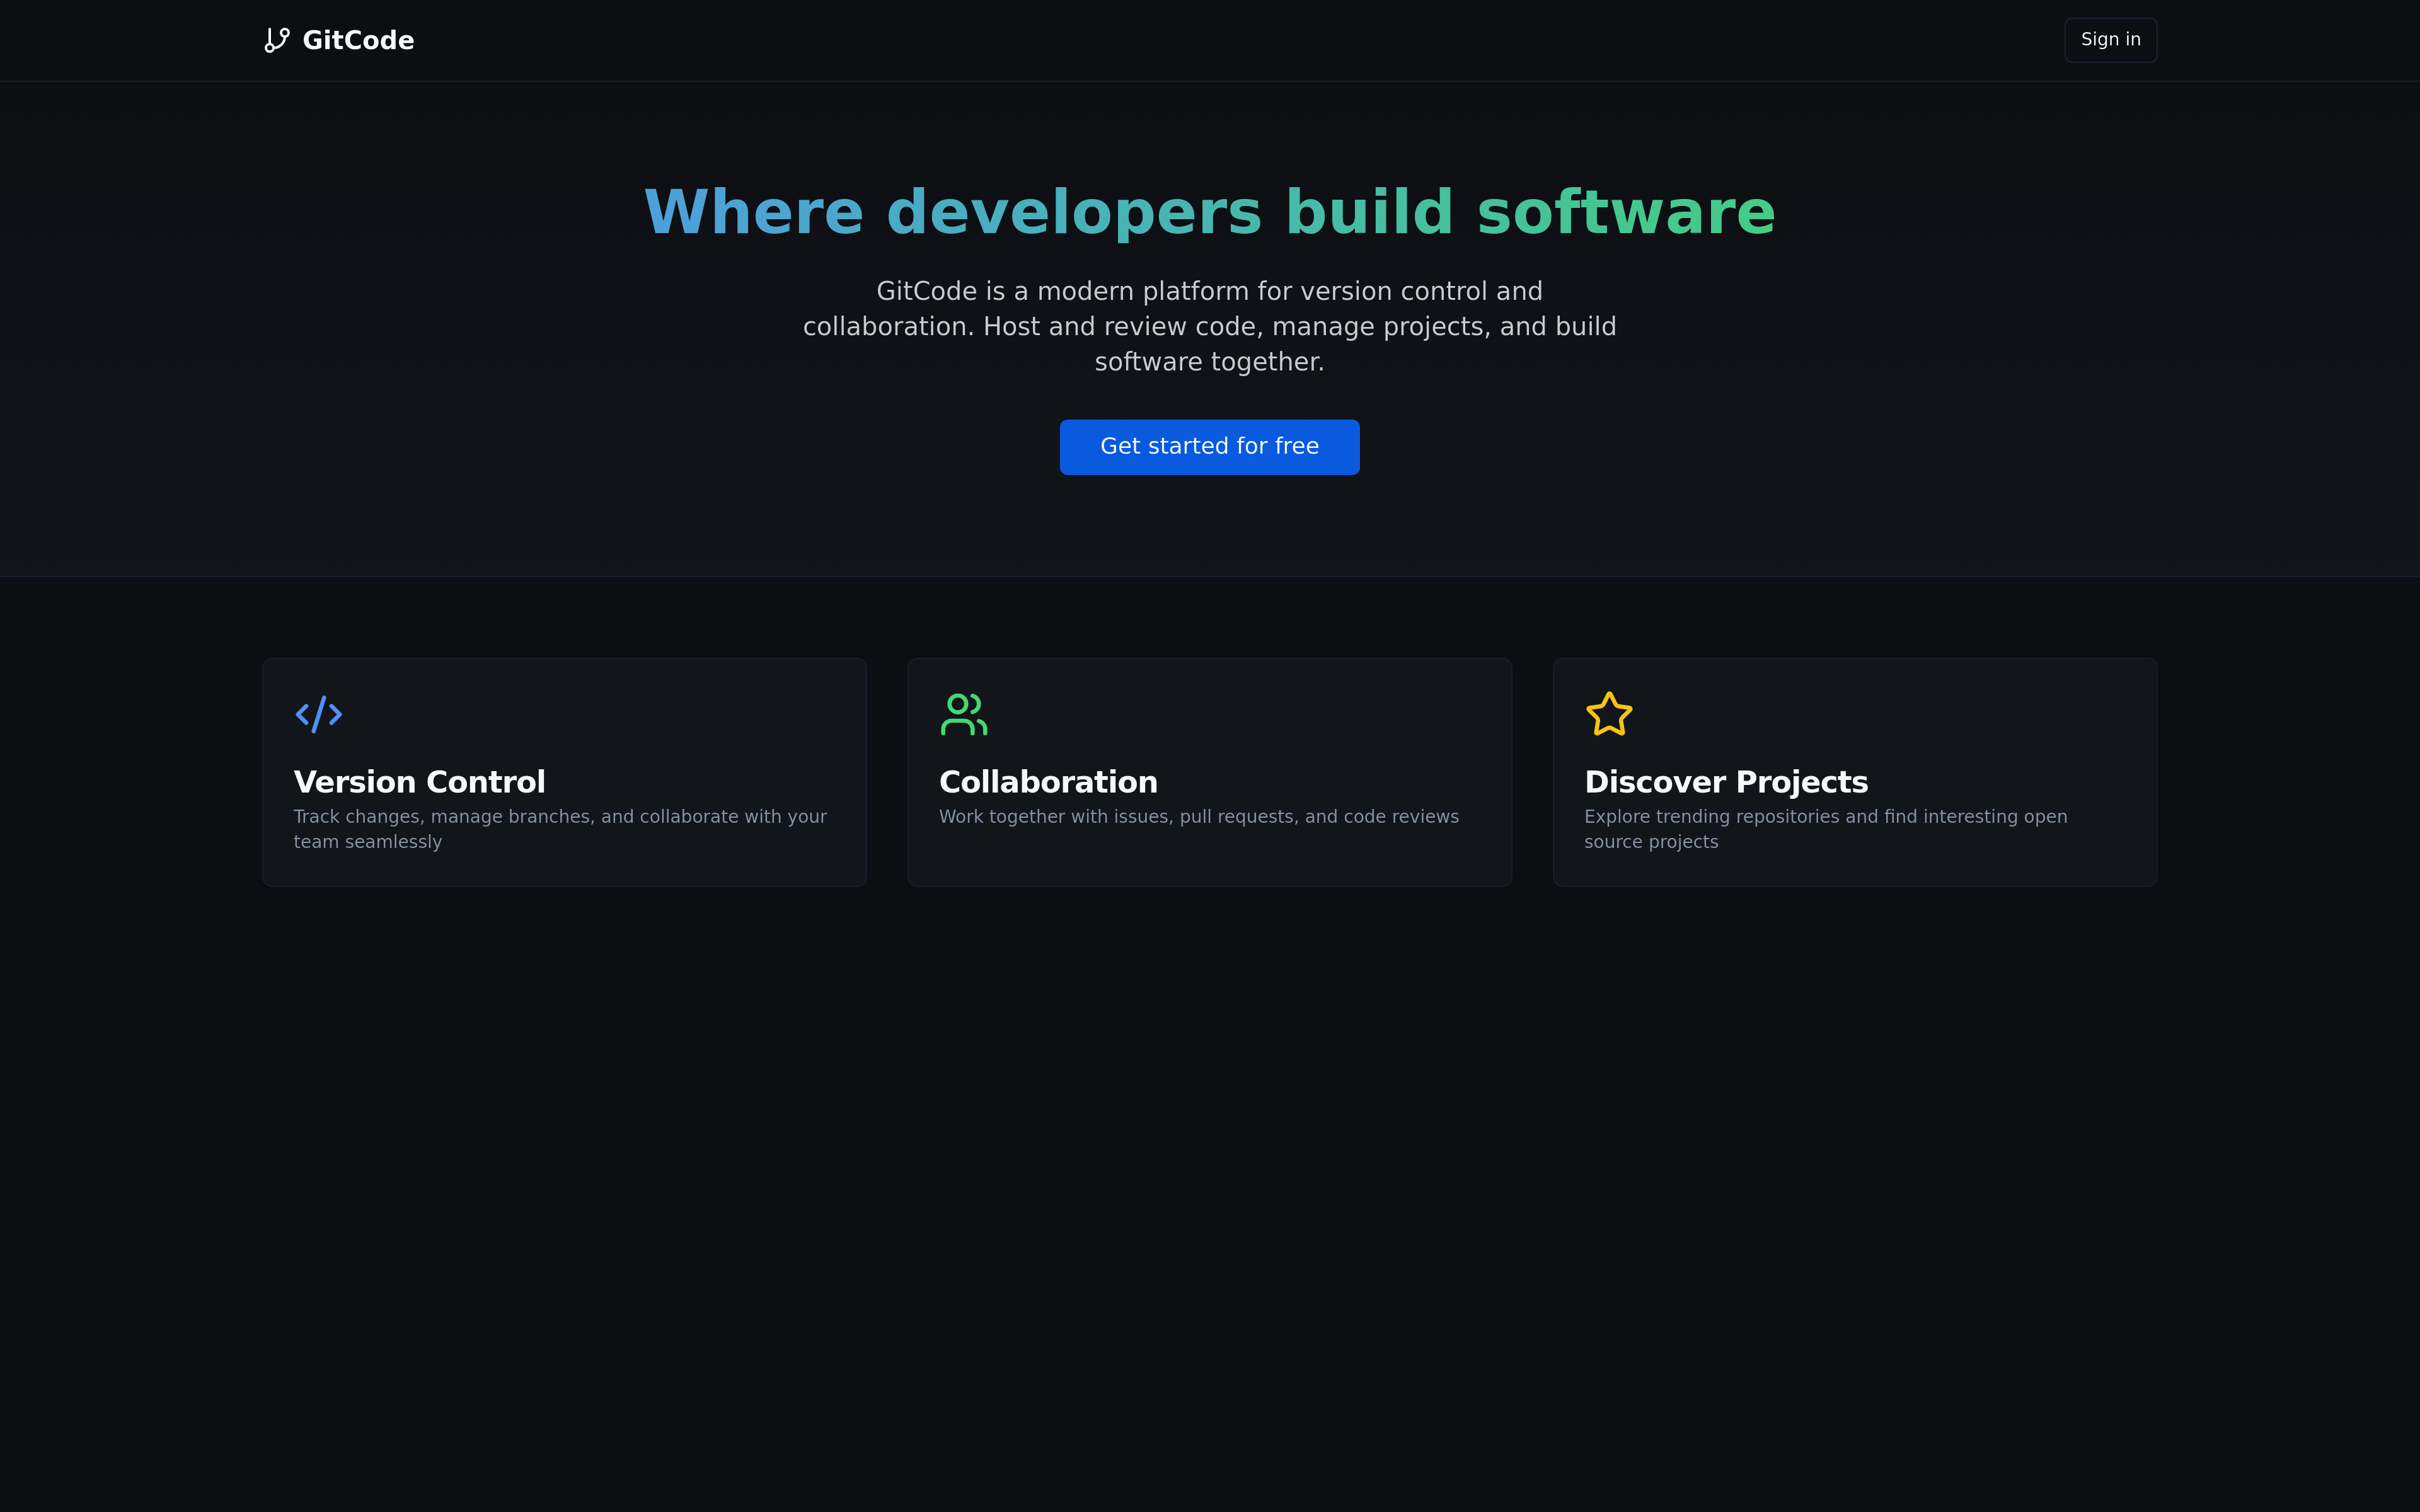Screen dimensions: 2420x1512
Task: Click the green users collaboration icon
Action: click(x=964, y=714)
